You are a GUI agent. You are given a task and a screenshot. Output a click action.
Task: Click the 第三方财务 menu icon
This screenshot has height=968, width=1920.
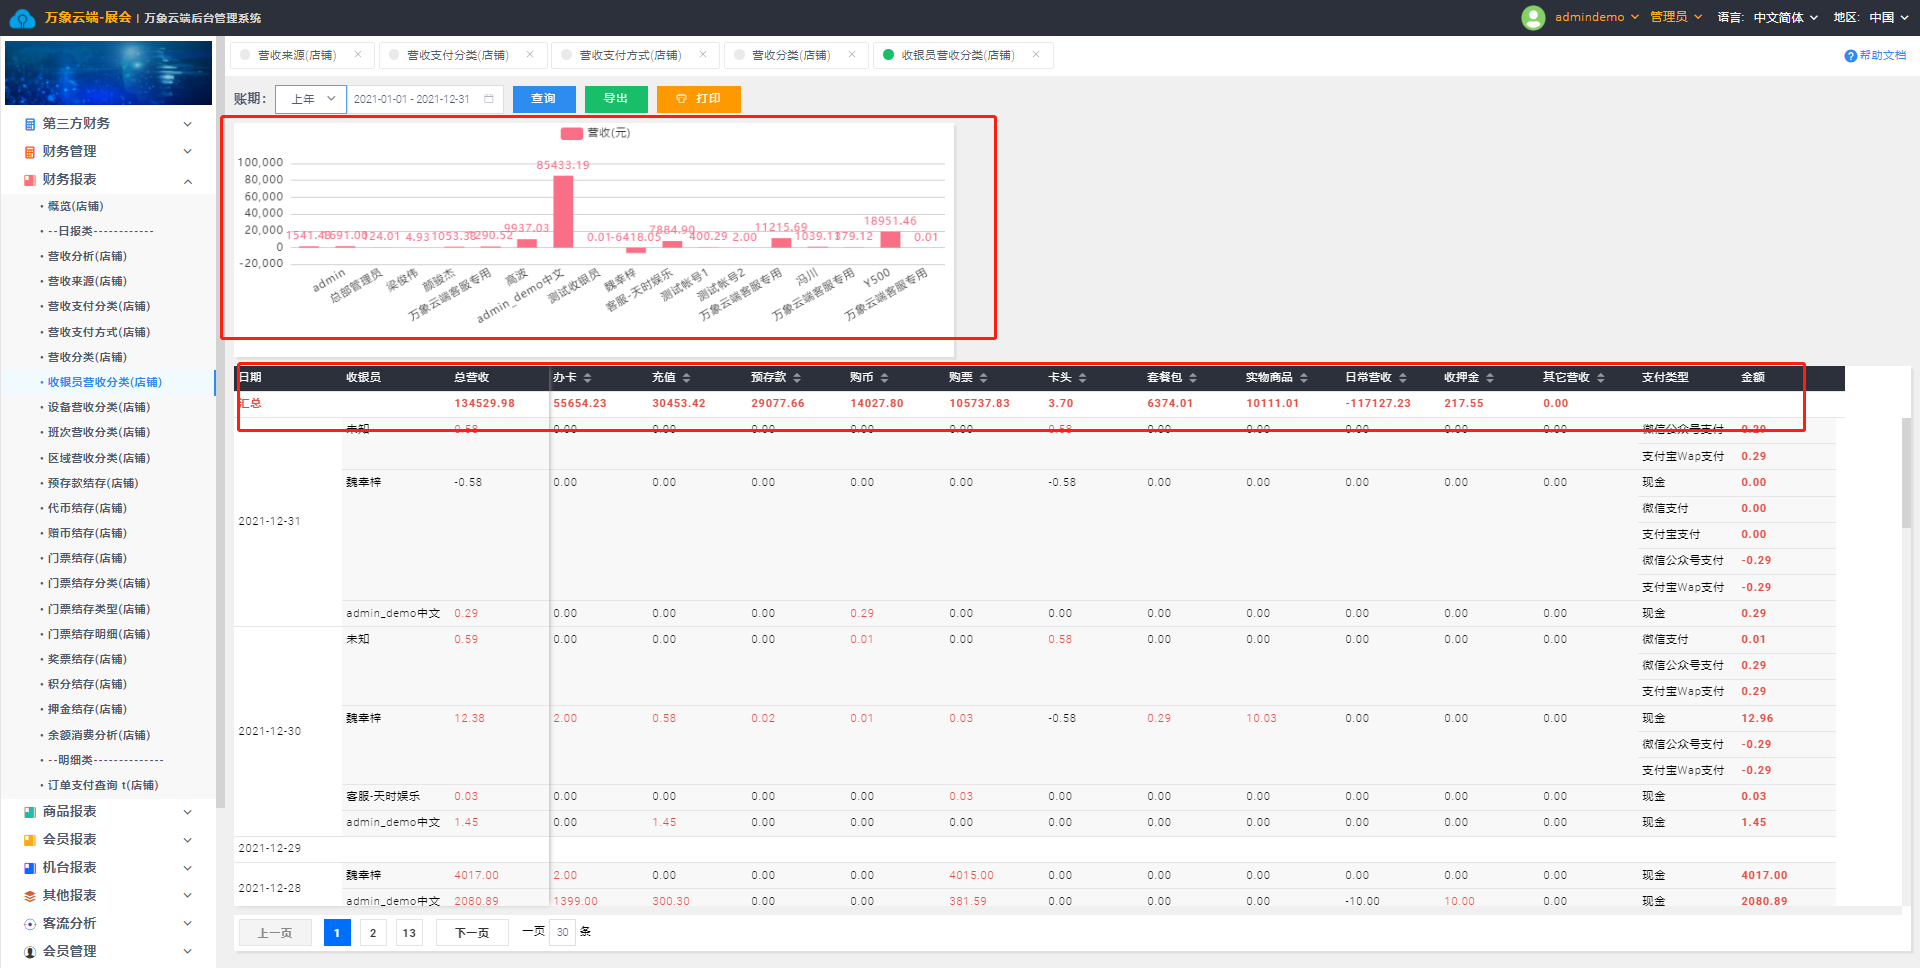click(30, 124)
